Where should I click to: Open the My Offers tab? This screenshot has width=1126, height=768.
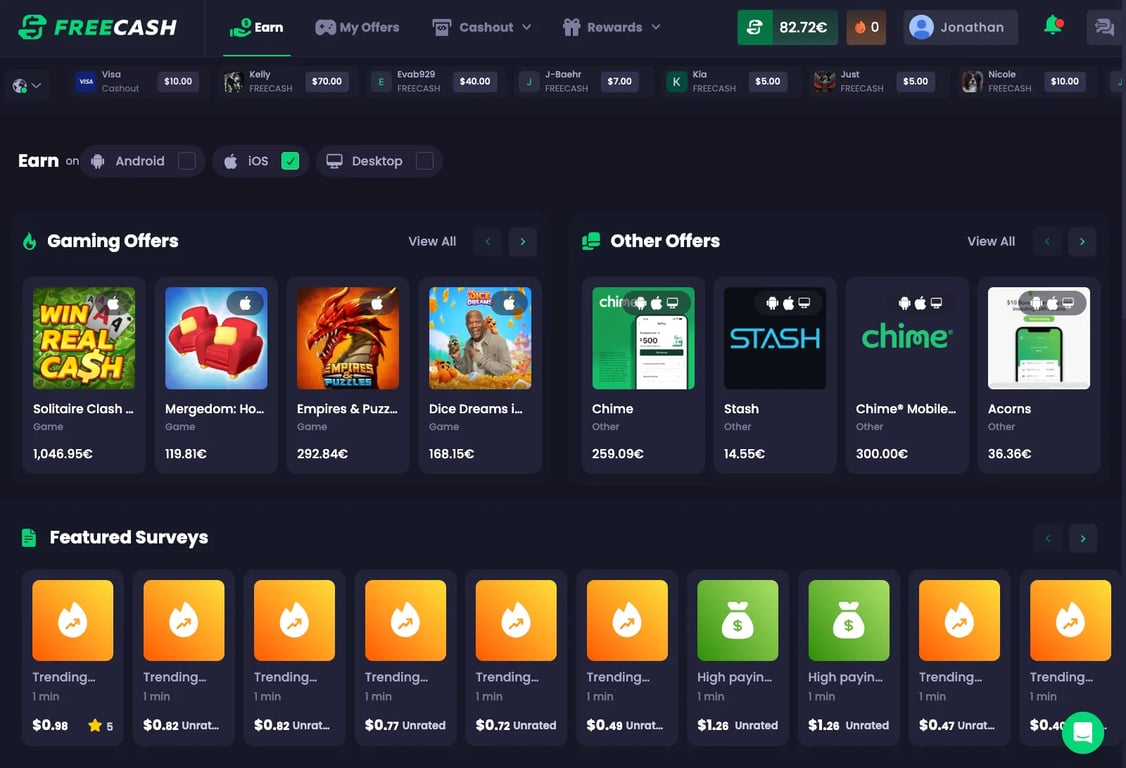click(x=357, y=27)
